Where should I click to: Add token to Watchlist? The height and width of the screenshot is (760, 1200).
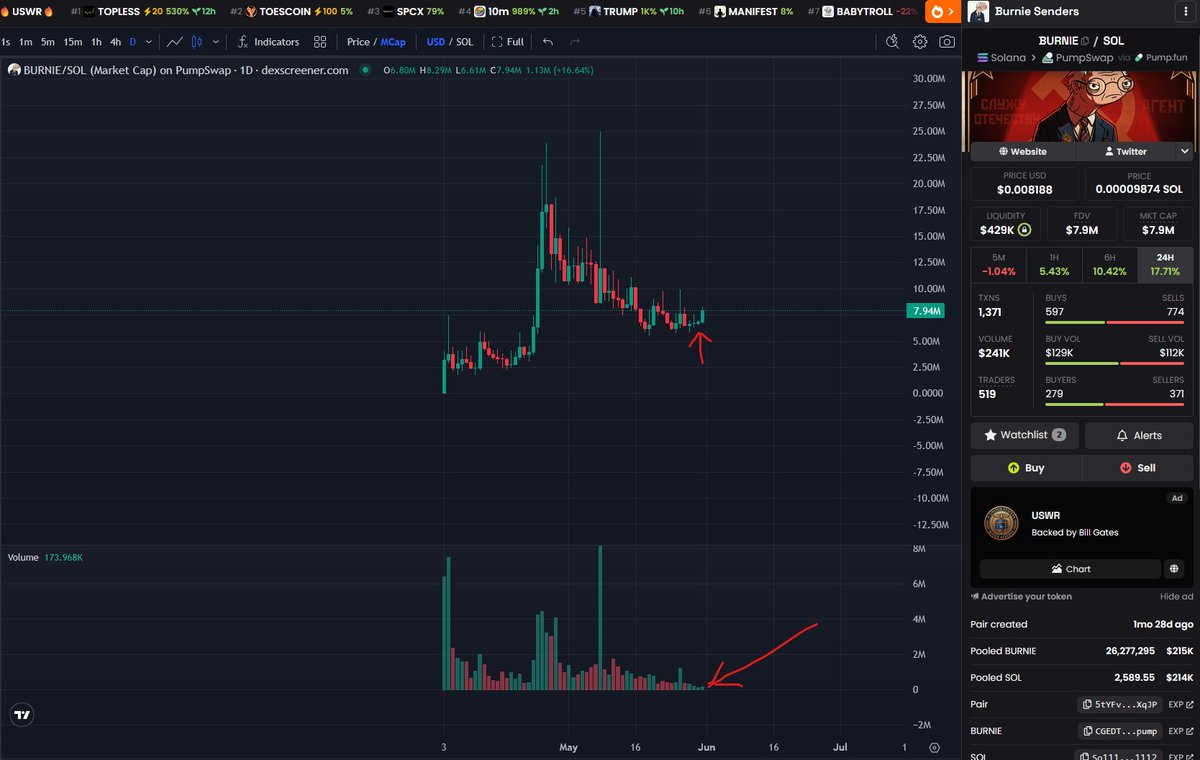(x=1025, y=435)
